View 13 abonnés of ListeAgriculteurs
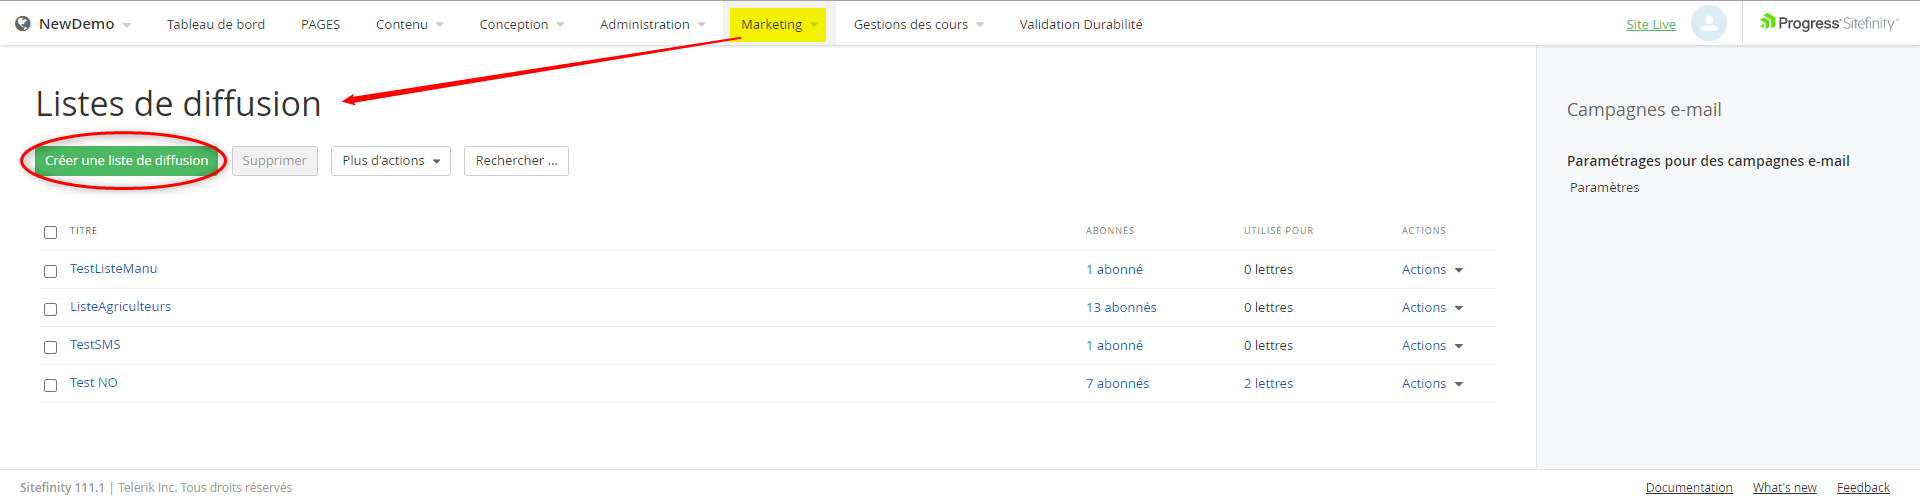The width and height of the screenshot is (1920, 502). (1121, 308)
